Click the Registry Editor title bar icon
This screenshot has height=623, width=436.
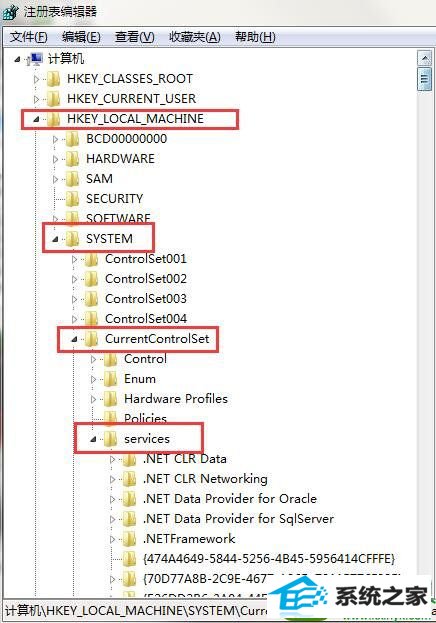[x=10, y=12]
